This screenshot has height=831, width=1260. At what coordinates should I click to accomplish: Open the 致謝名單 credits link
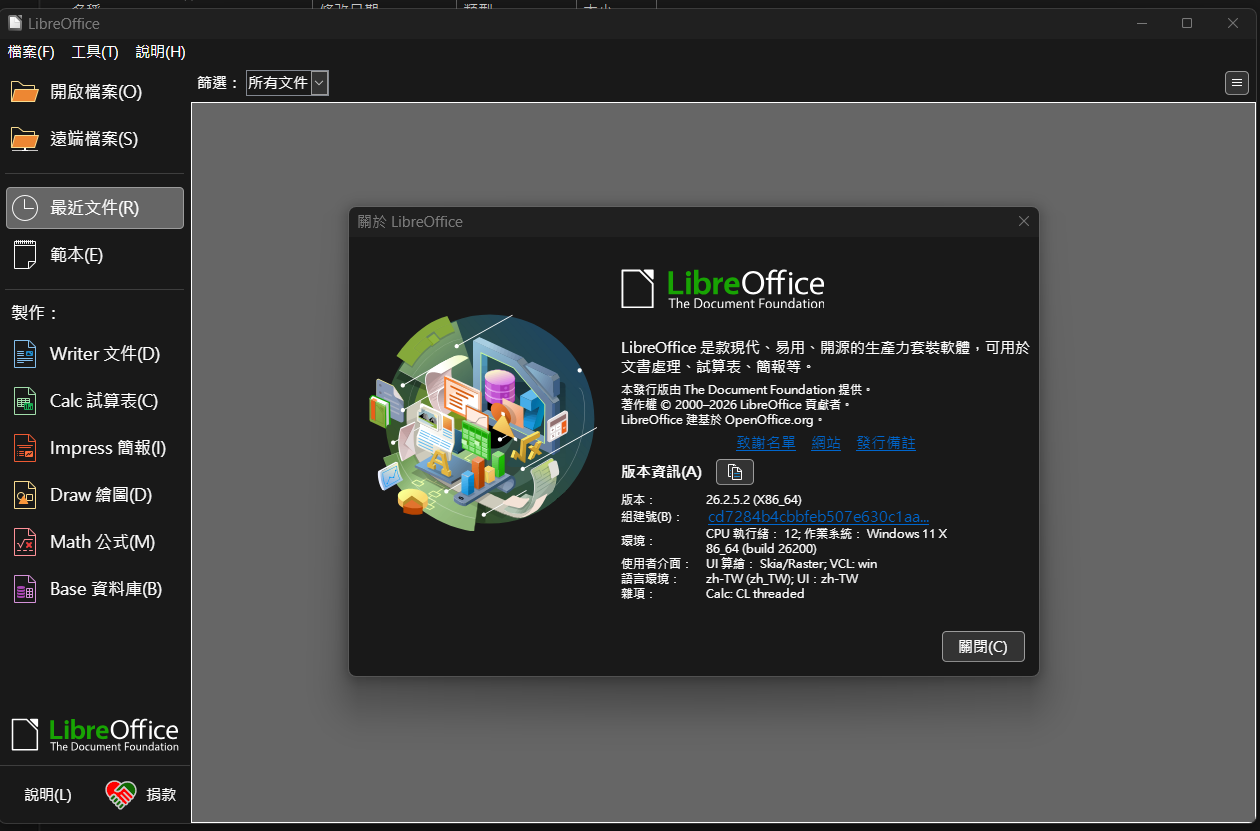pyautogui.click(x=766, y=443)
